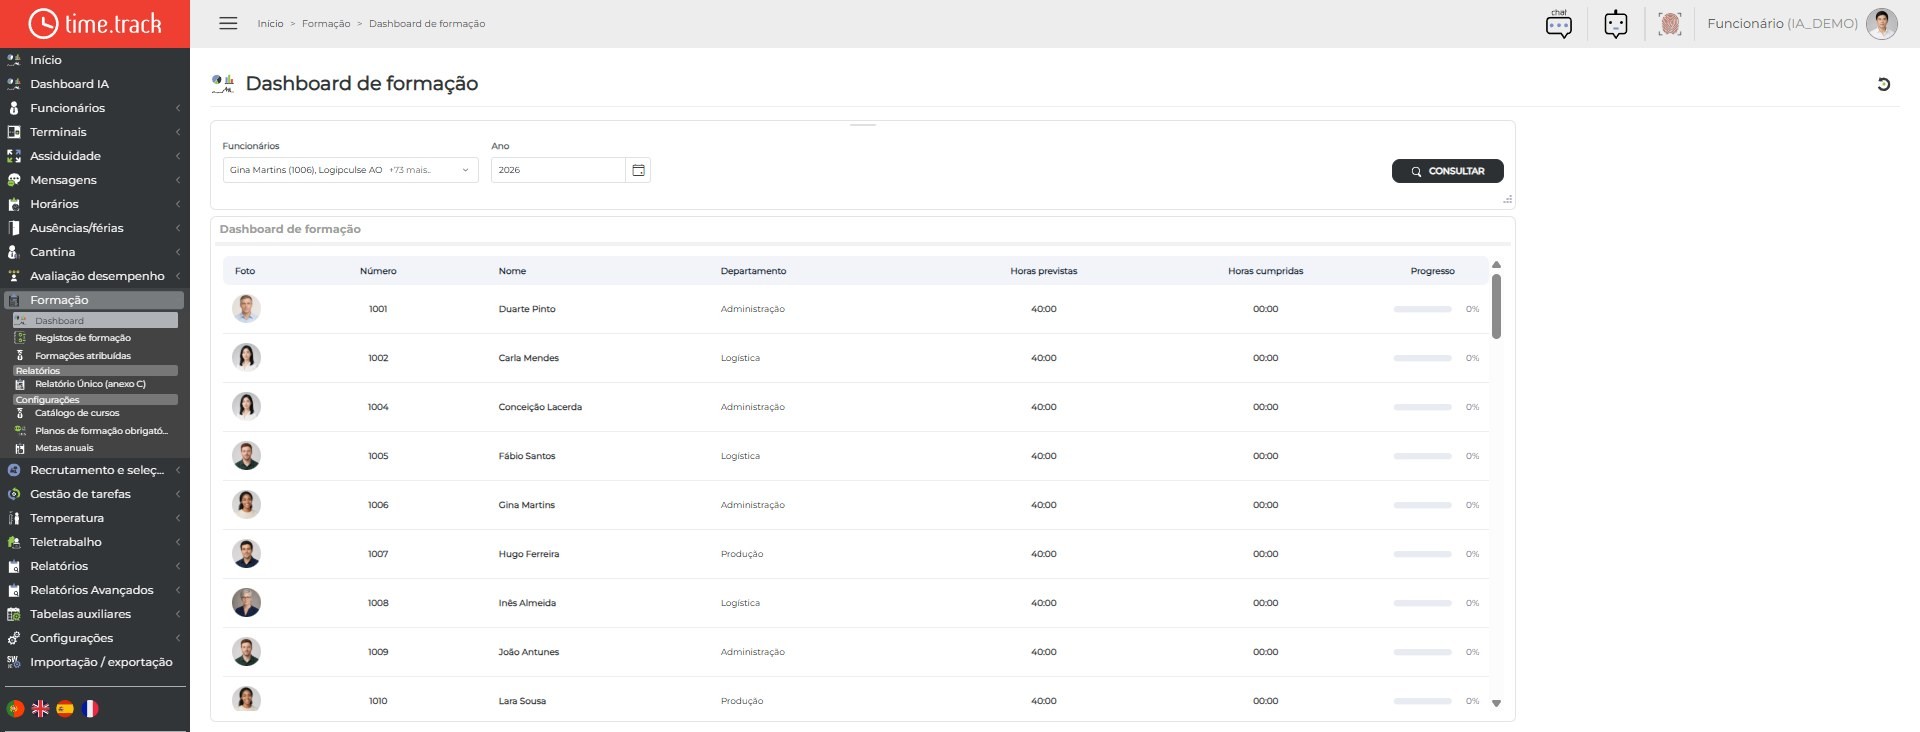Click Duarte Pinto's progress bar
Viewport: 1920px width, 732px height.
coord(1422,309)
